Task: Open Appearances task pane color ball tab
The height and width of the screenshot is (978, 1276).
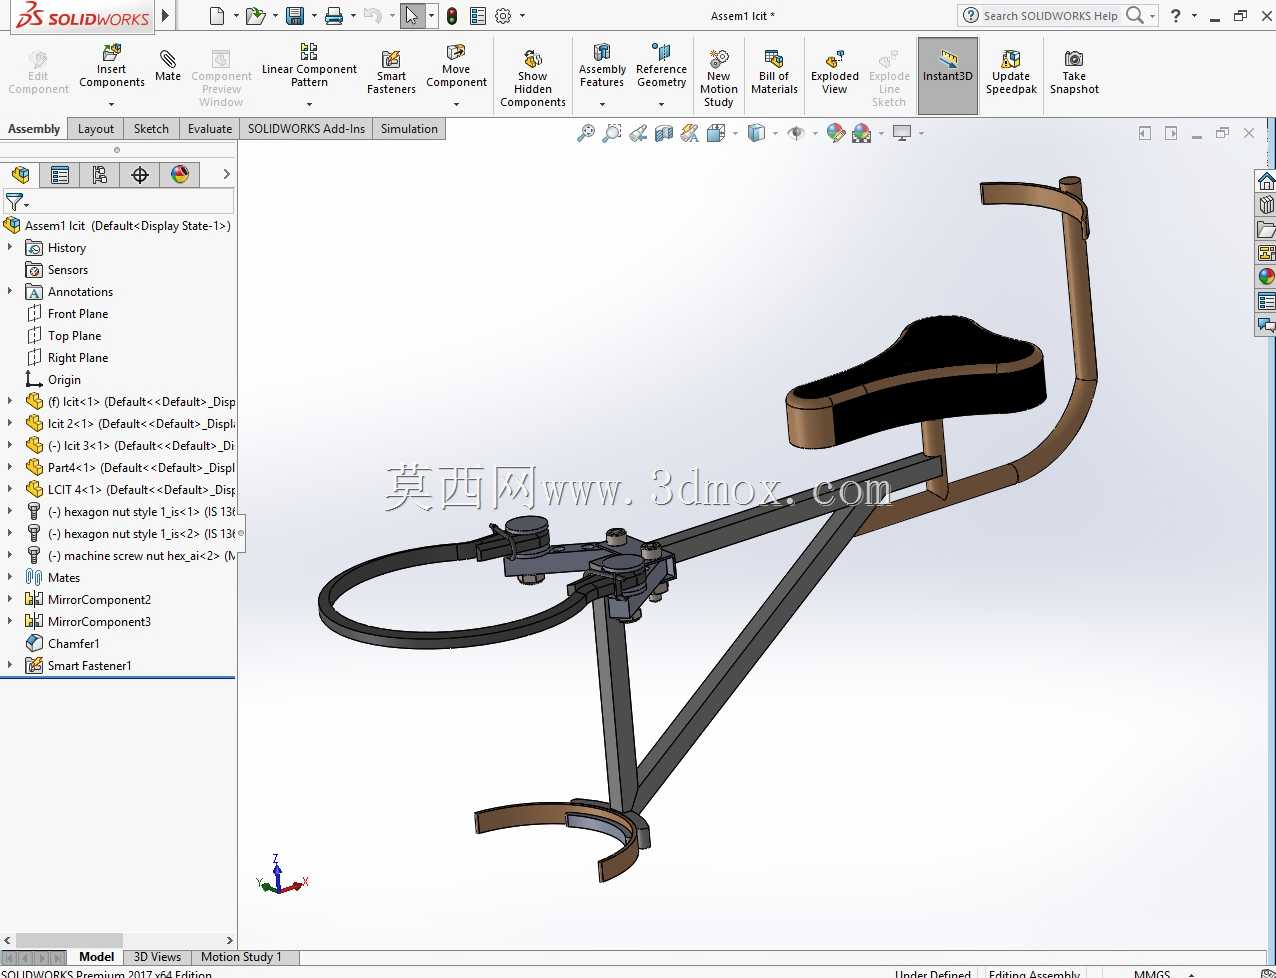Action: (x=1266, y=277)
